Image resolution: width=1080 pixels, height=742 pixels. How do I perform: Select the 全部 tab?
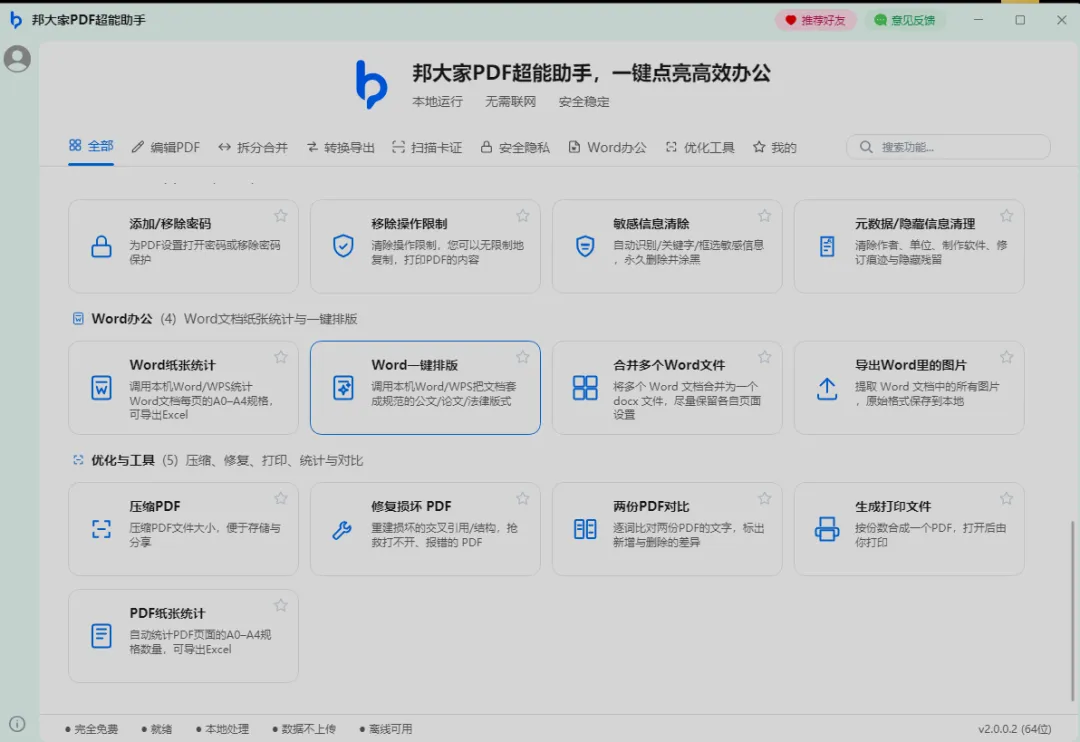point(91,146)
